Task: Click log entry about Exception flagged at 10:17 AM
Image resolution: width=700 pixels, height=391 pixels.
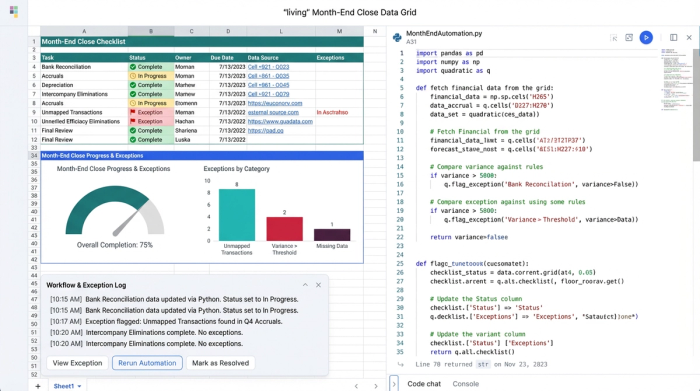Action: pyautogui.click(x=166, y=321)
